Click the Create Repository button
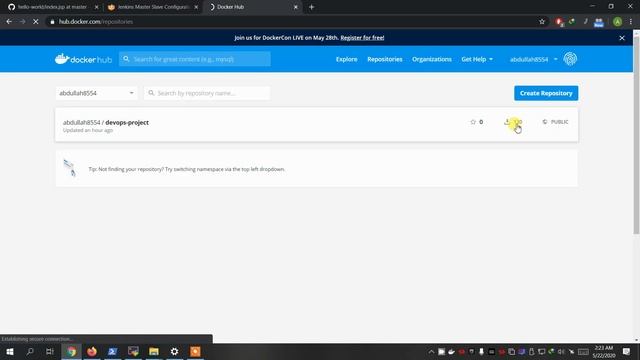 tap(546, 93)
